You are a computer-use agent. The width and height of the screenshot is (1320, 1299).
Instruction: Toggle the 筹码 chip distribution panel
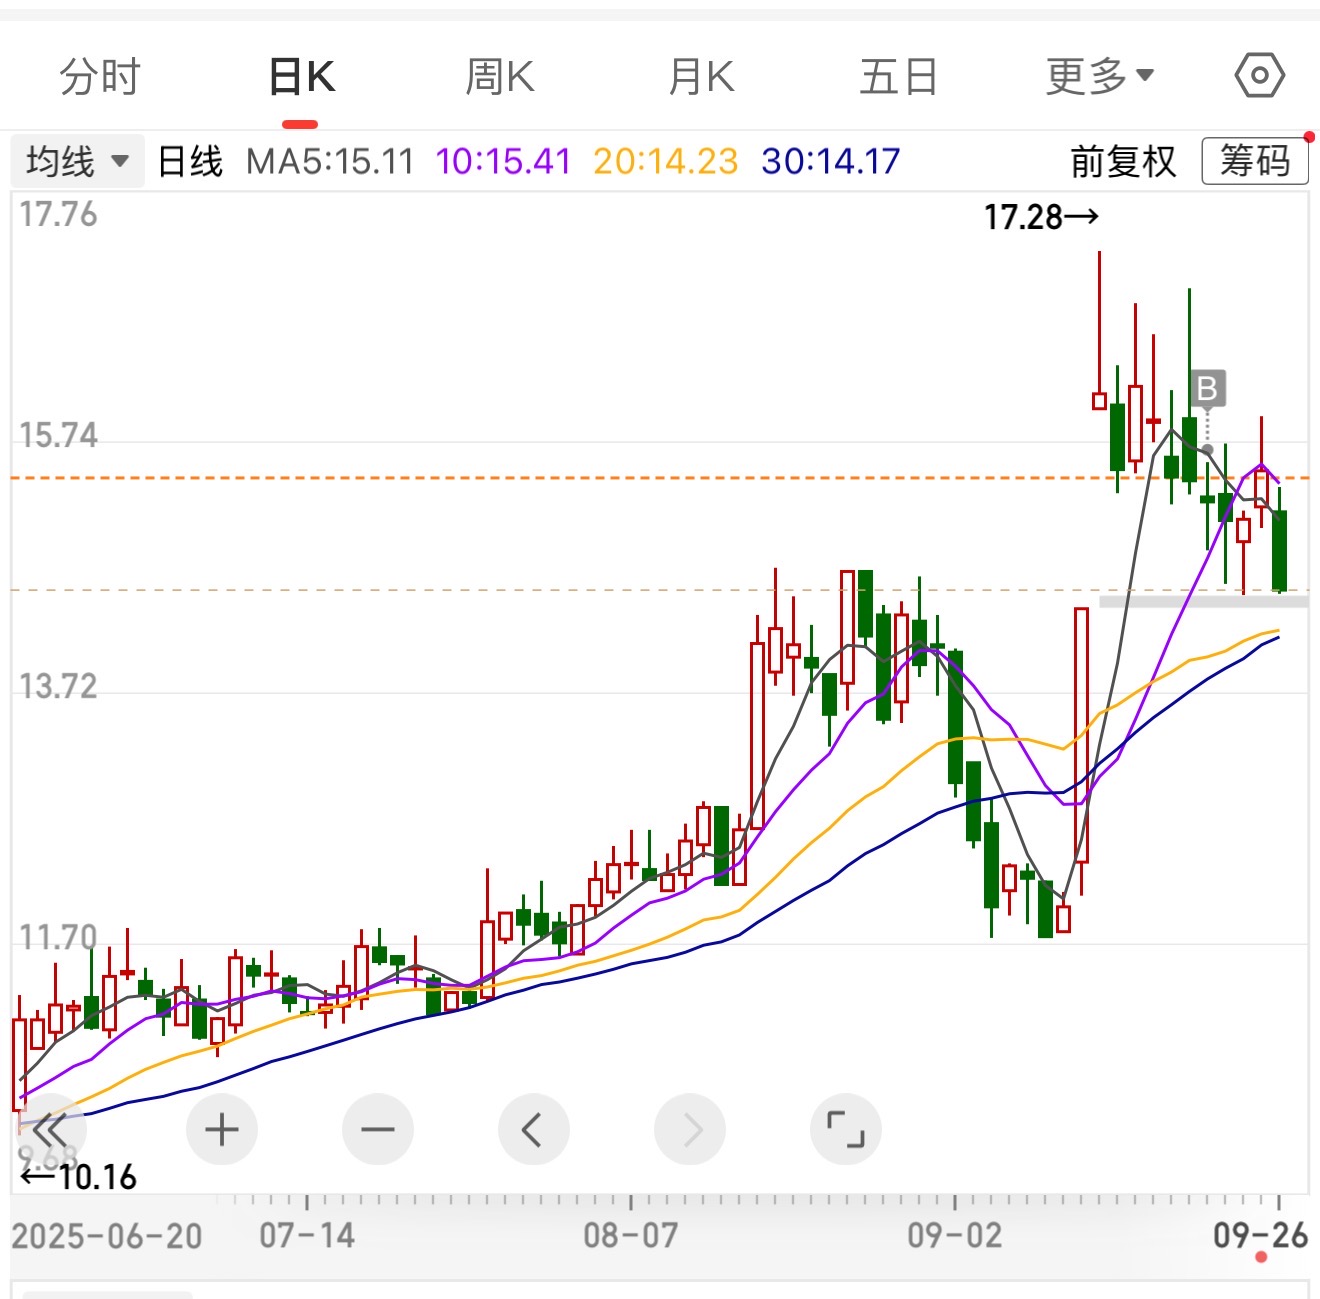click(x=1254, y=161)
